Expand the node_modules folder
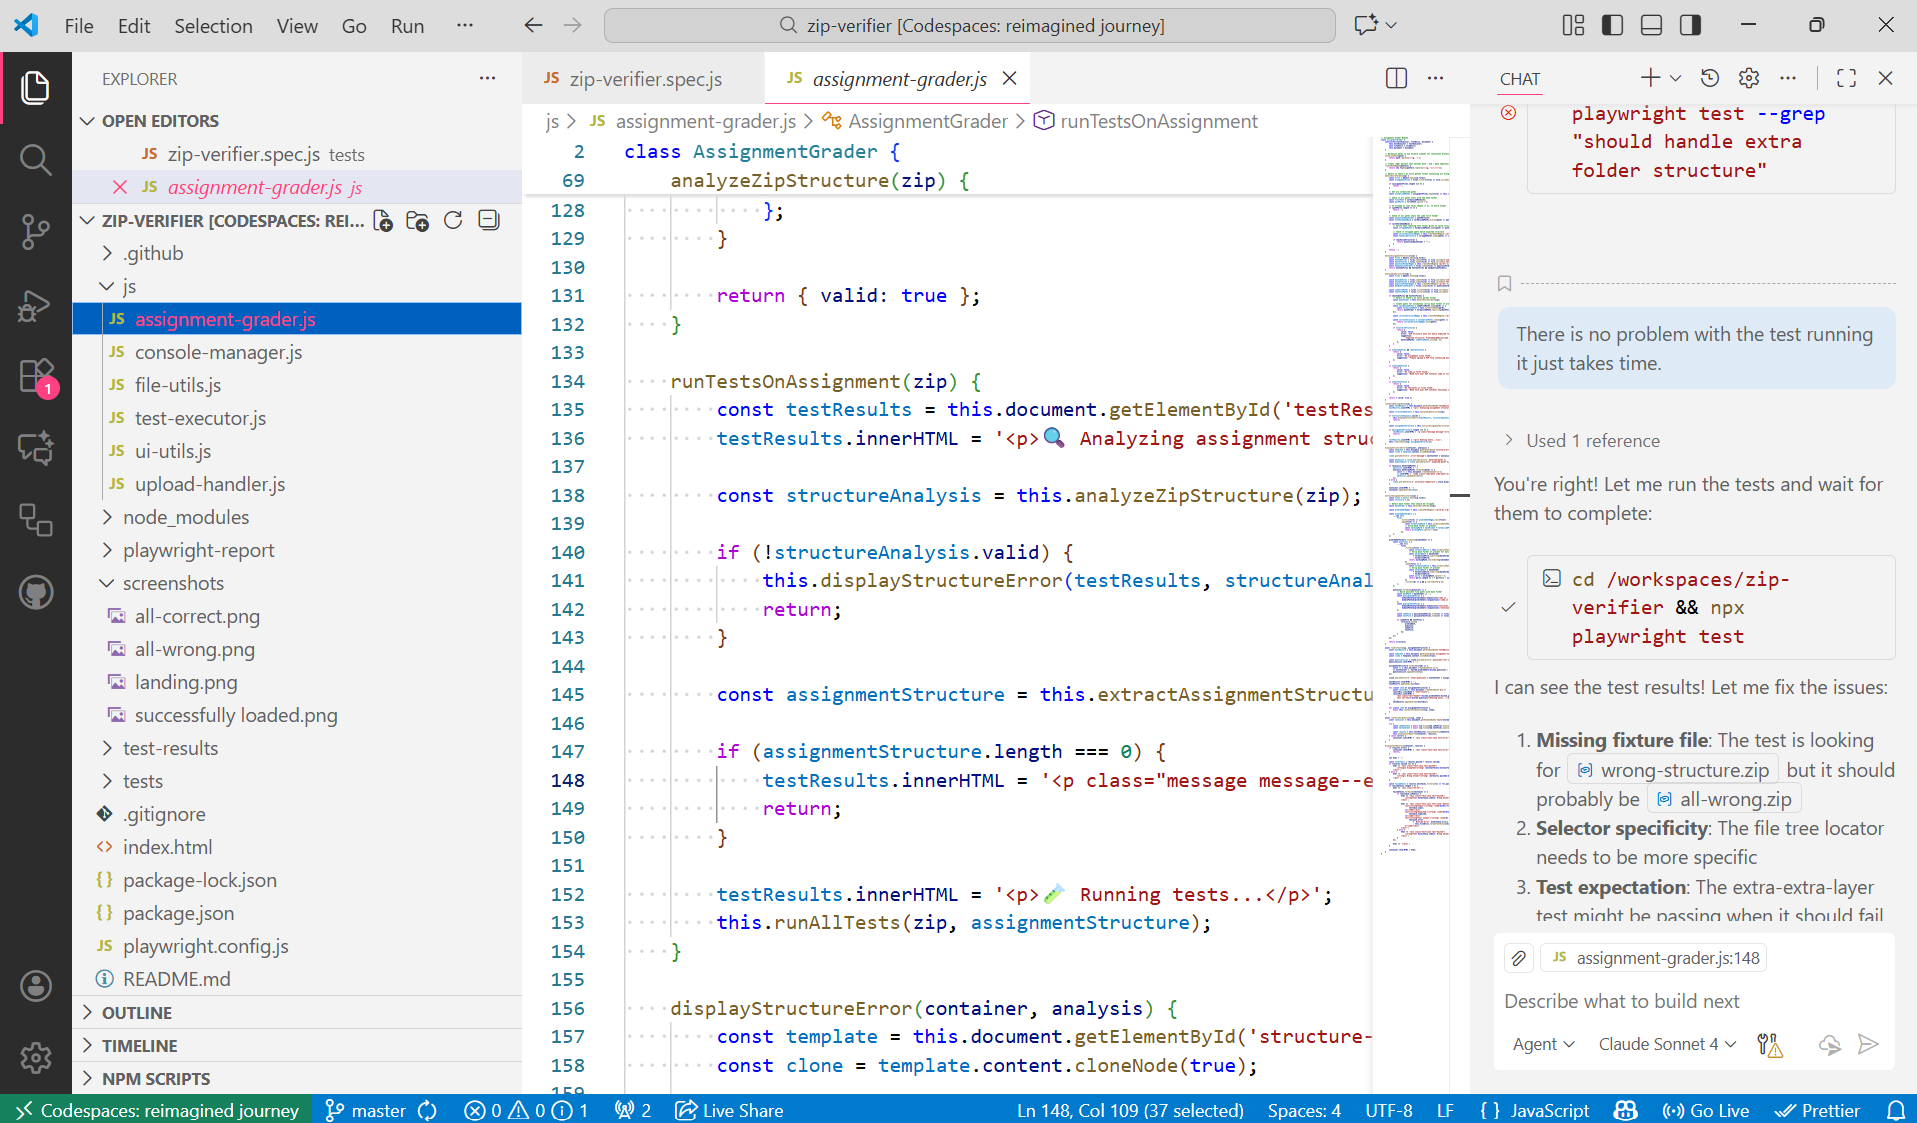 [186, 517]
